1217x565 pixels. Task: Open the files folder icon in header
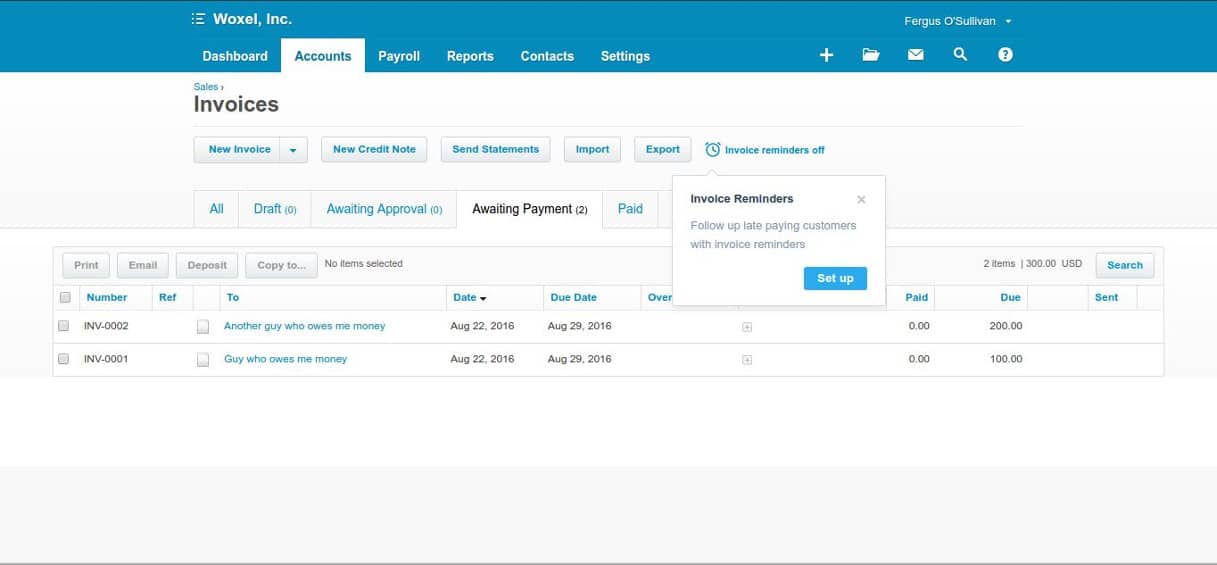871,55
